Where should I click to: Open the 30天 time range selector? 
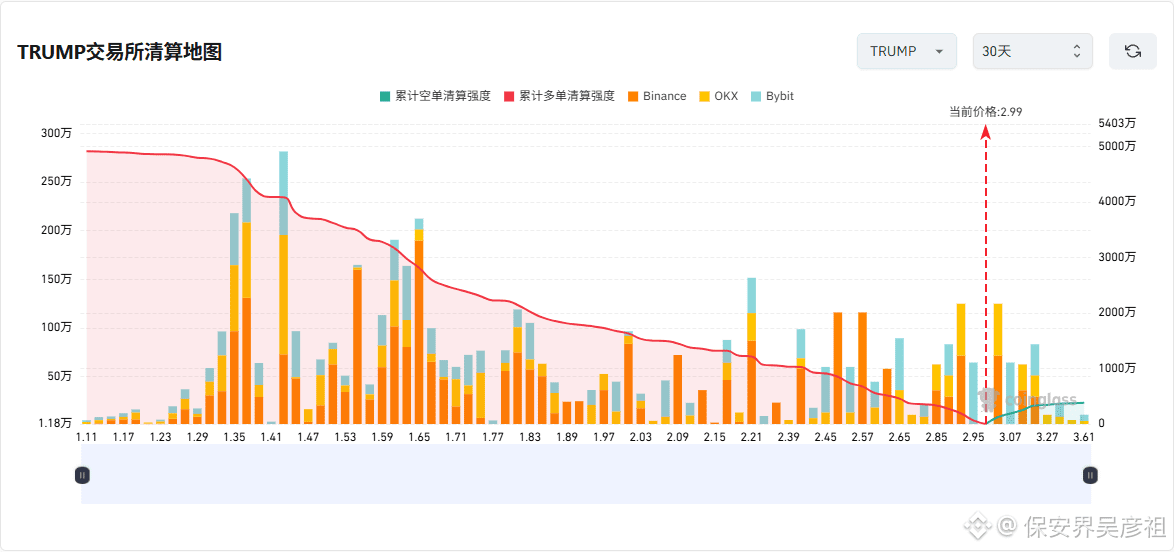coord(1032,51)
